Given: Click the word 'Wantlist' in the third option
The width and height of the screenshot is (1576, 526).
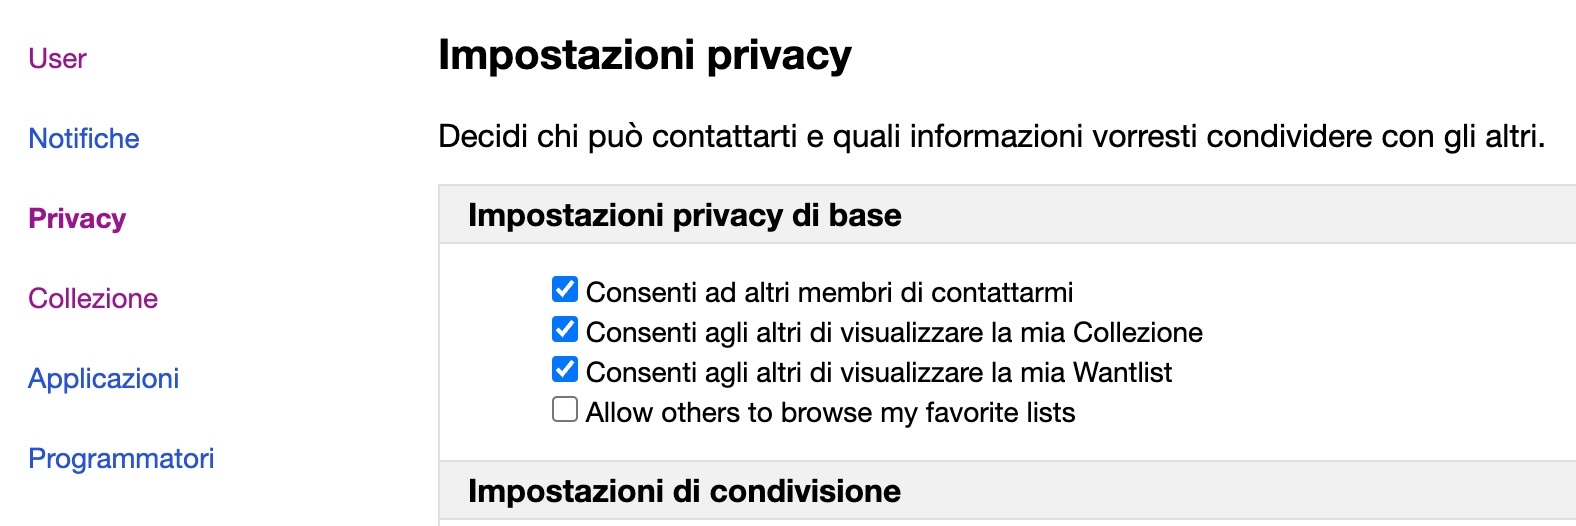Looking at the screenshot, I should coord(1122,373).
